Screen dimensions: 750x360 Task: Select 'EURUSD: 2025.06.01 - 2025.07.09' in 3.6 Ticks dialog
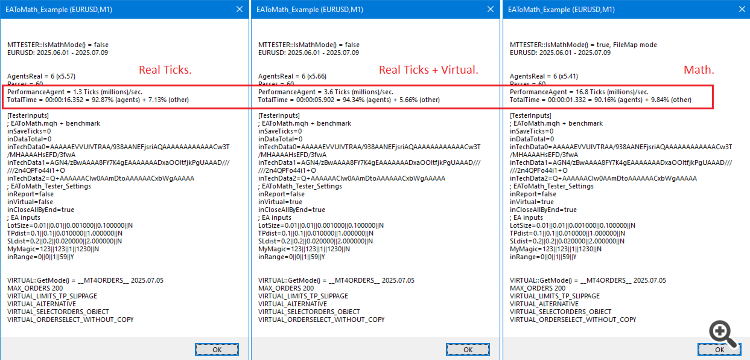coord(309,52)
